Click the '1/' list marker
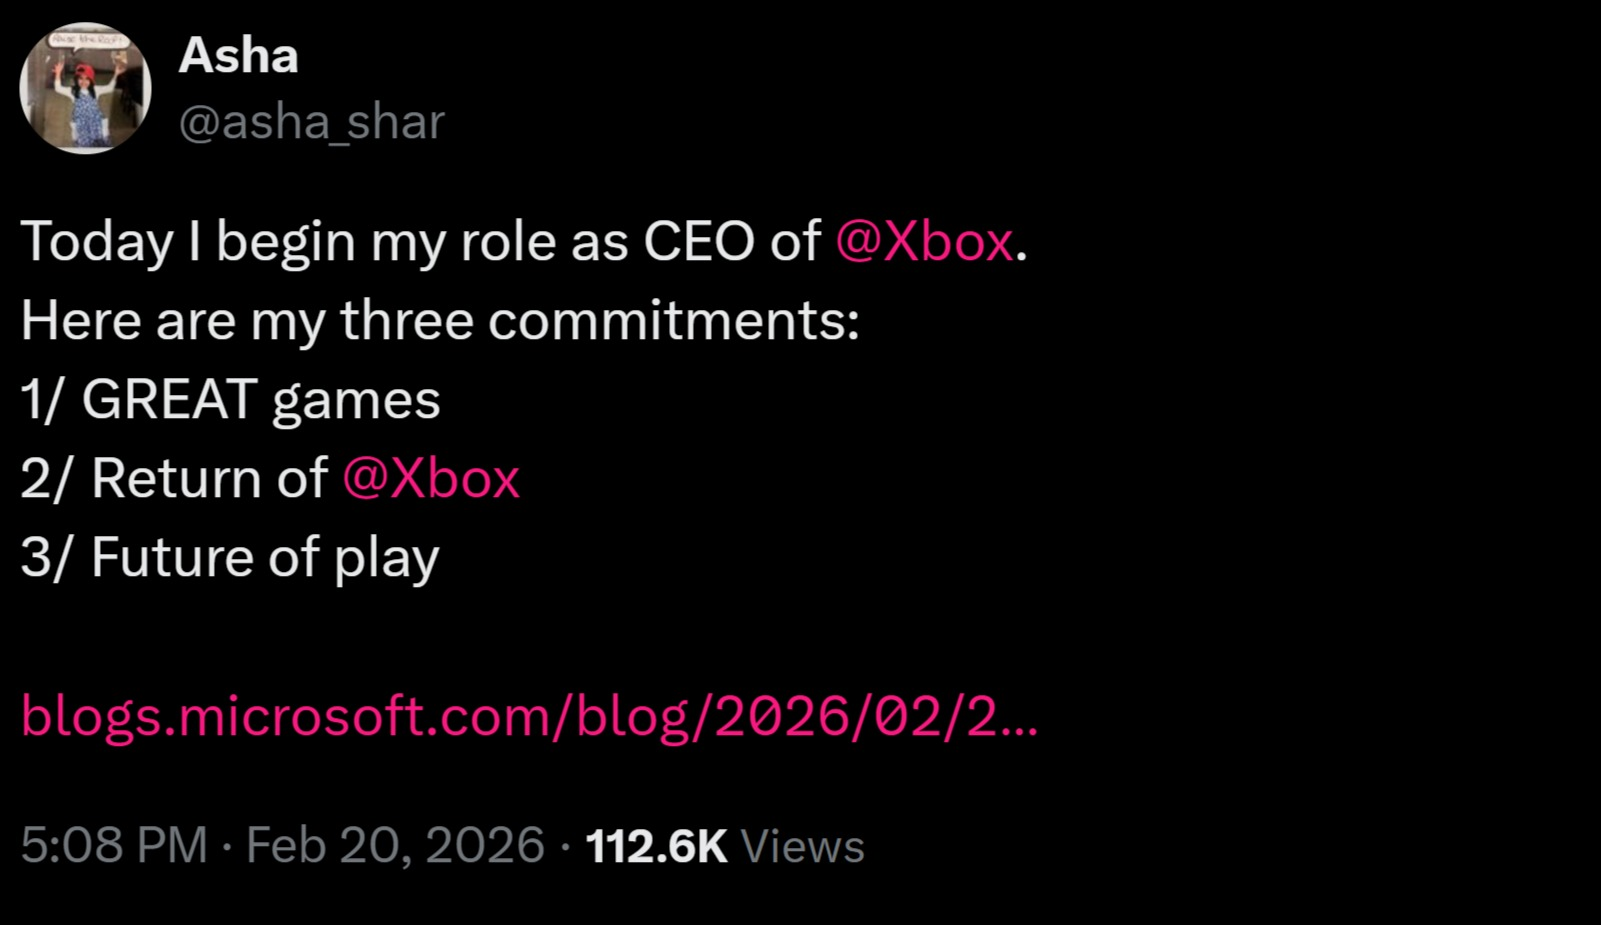The height and width of the screenshot is (925, 1601). pyautogui.click(x=40, y=400)
